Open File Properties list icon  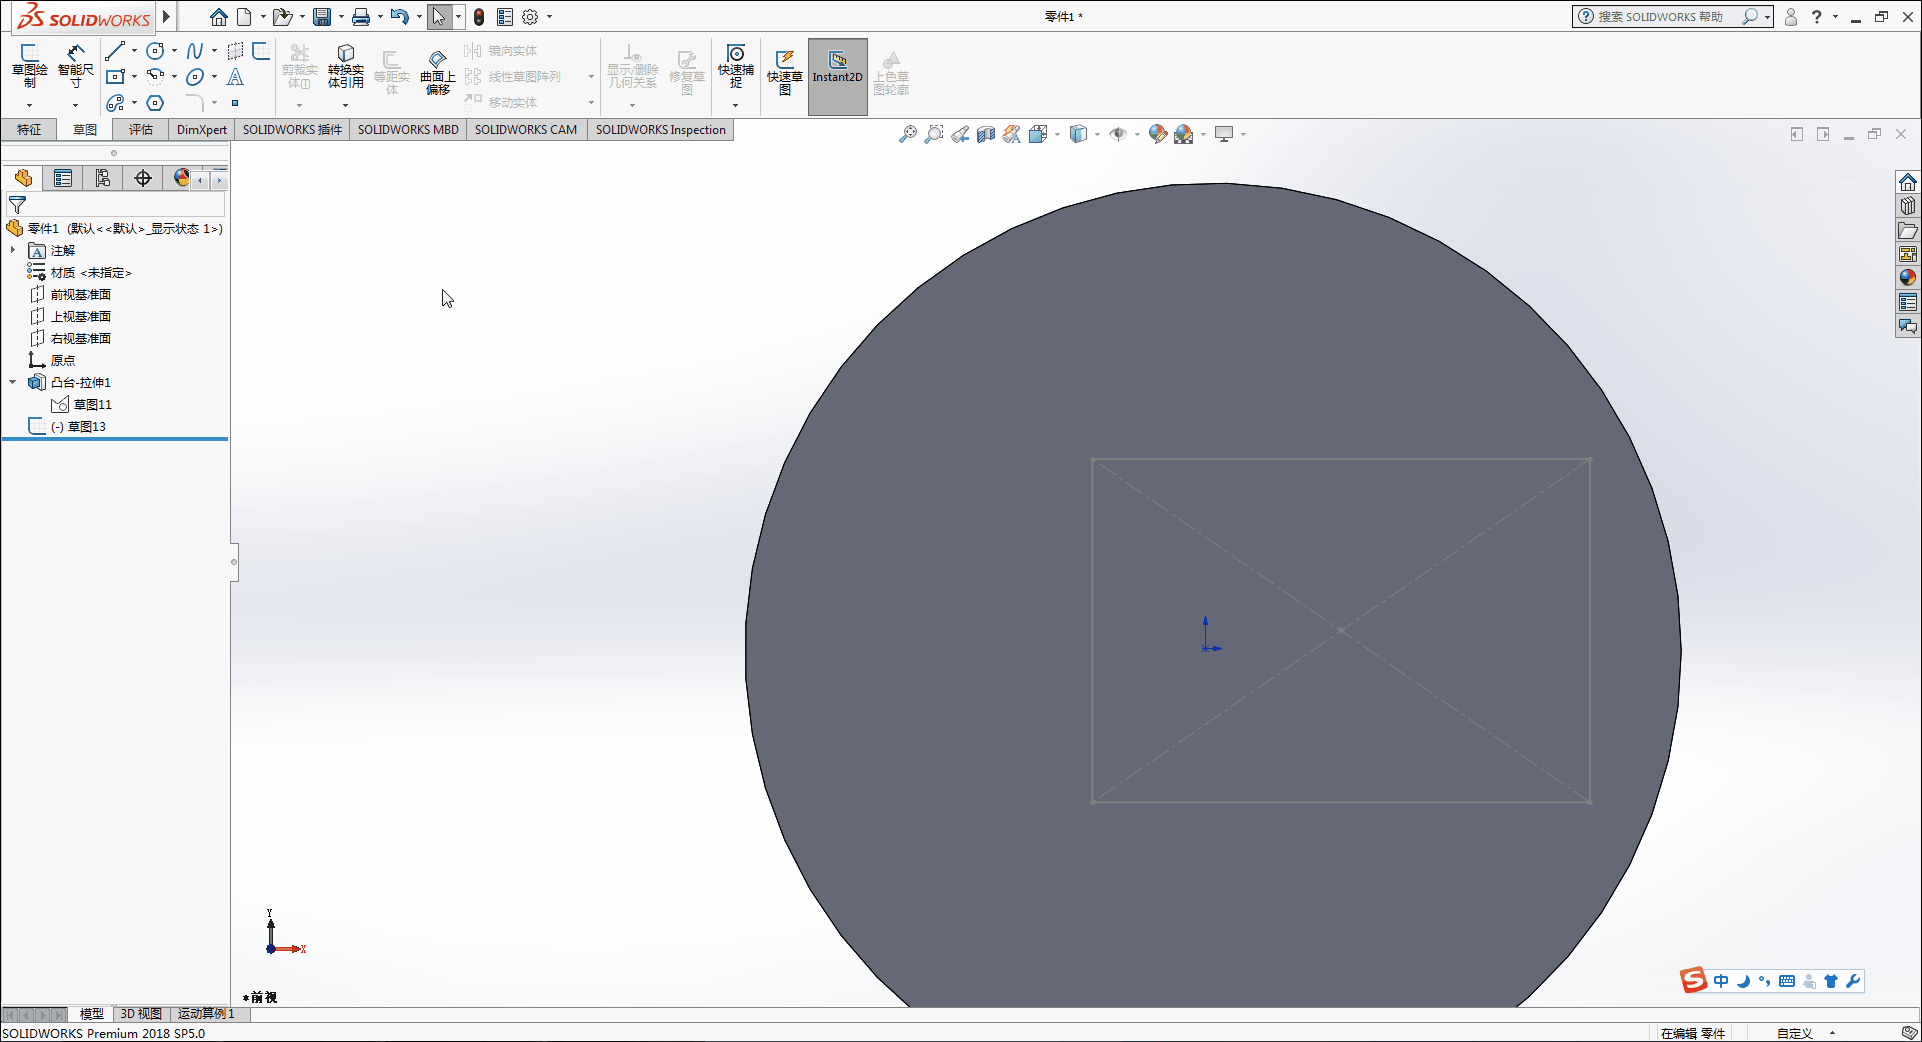coord(505,17)
